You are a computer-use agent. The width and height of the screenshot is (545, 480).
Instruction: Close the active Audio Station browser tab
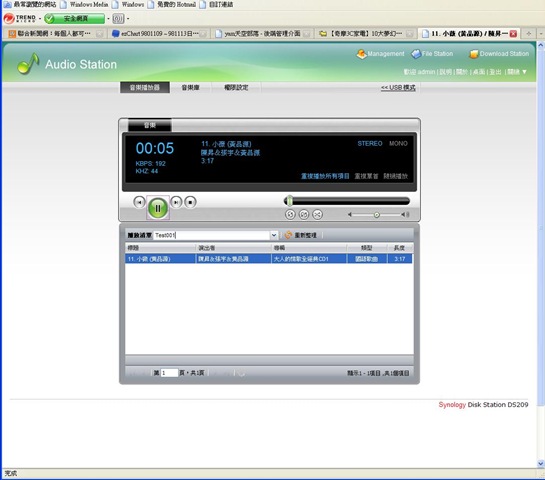(x=513, y=34)
